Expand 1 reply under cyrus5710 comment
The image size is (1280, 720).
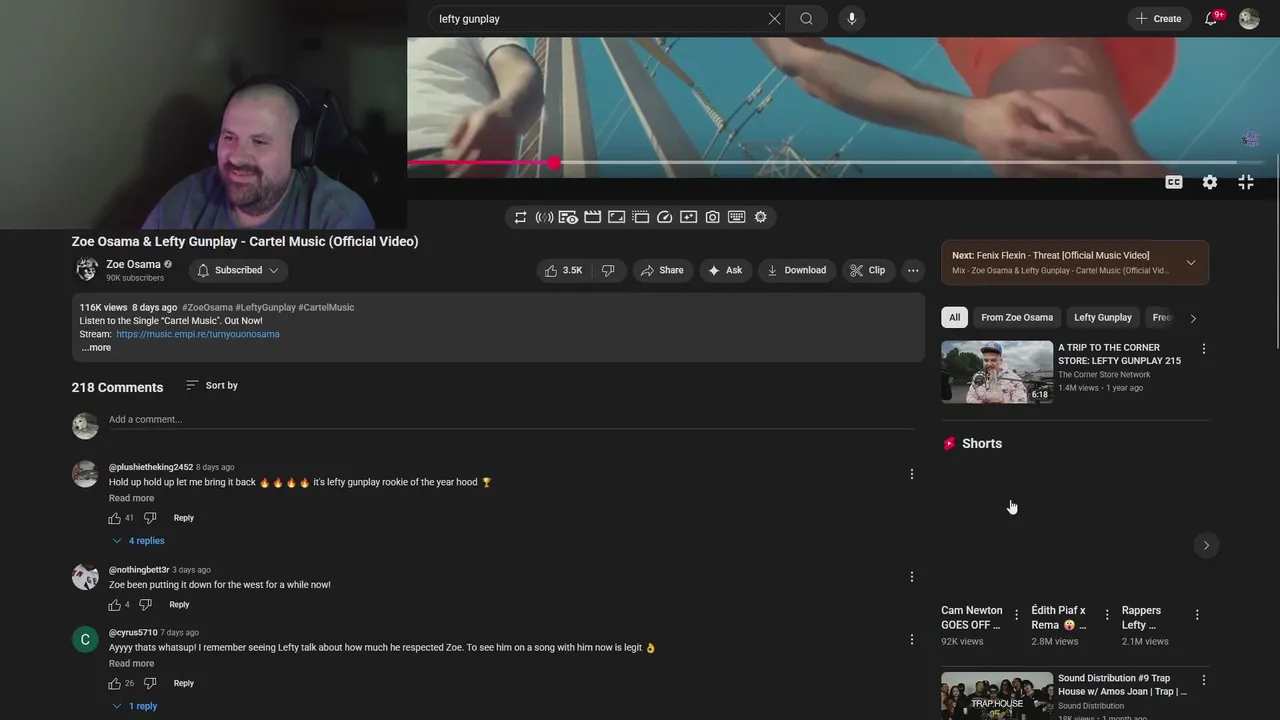click(x=135, y=706)
